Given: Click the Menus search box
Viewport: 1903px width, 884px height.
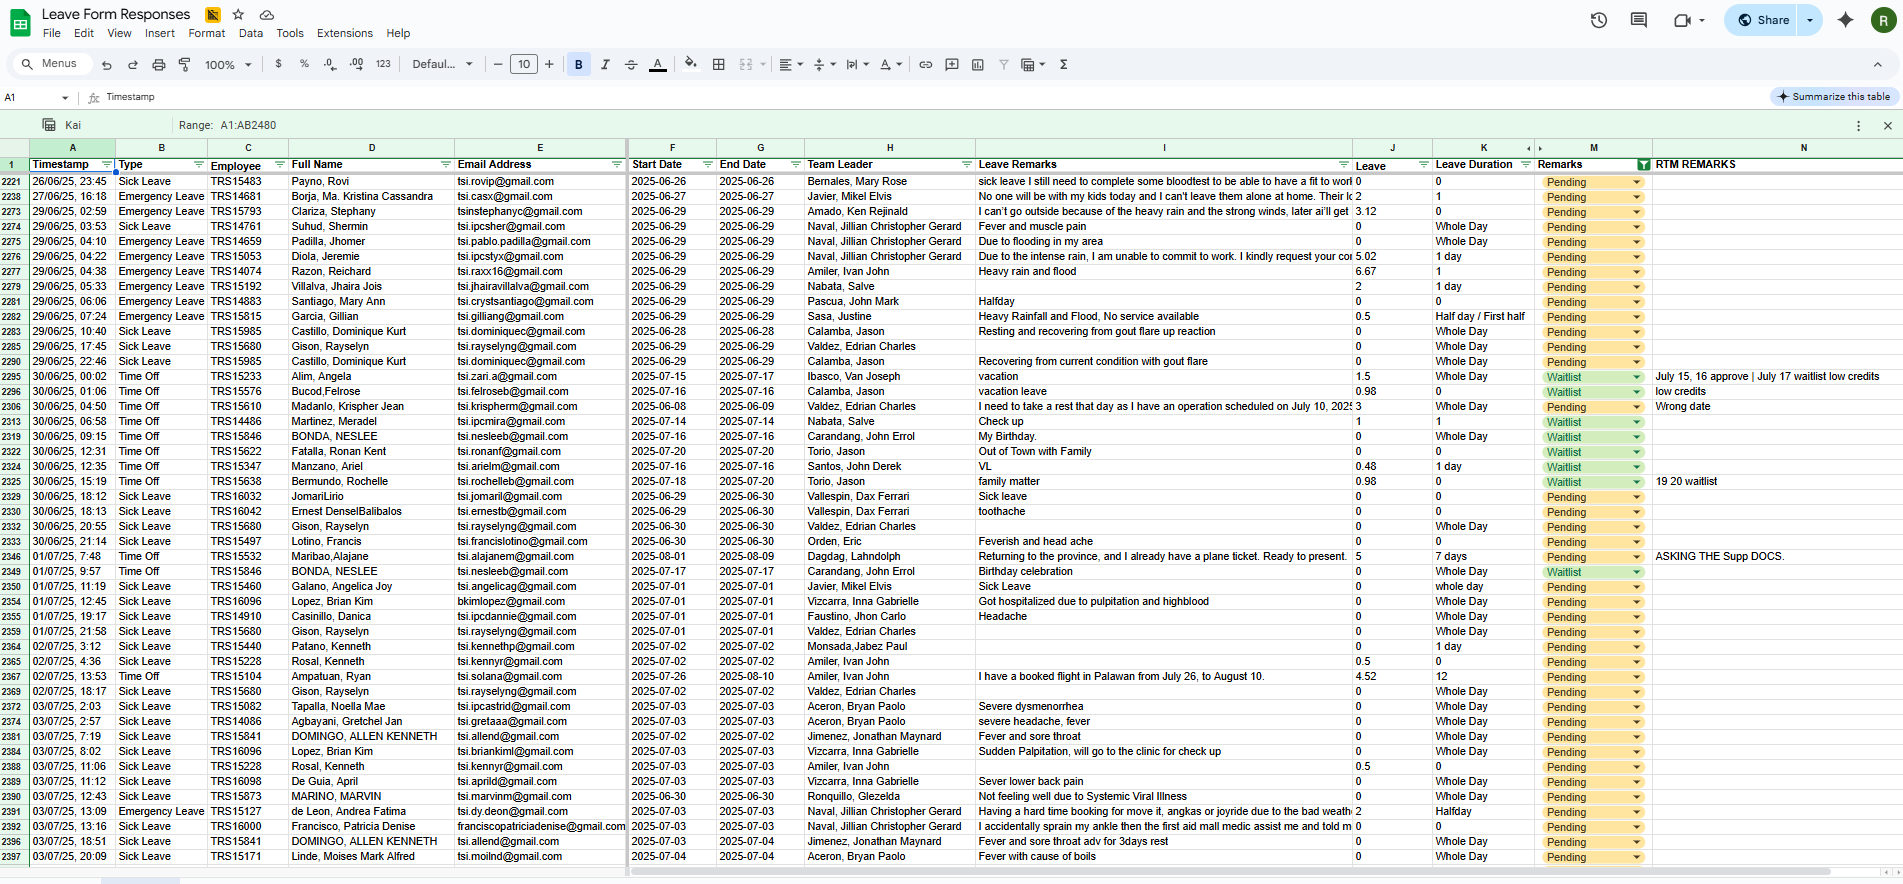Looking at the screenshot, I should coord(50,64).
